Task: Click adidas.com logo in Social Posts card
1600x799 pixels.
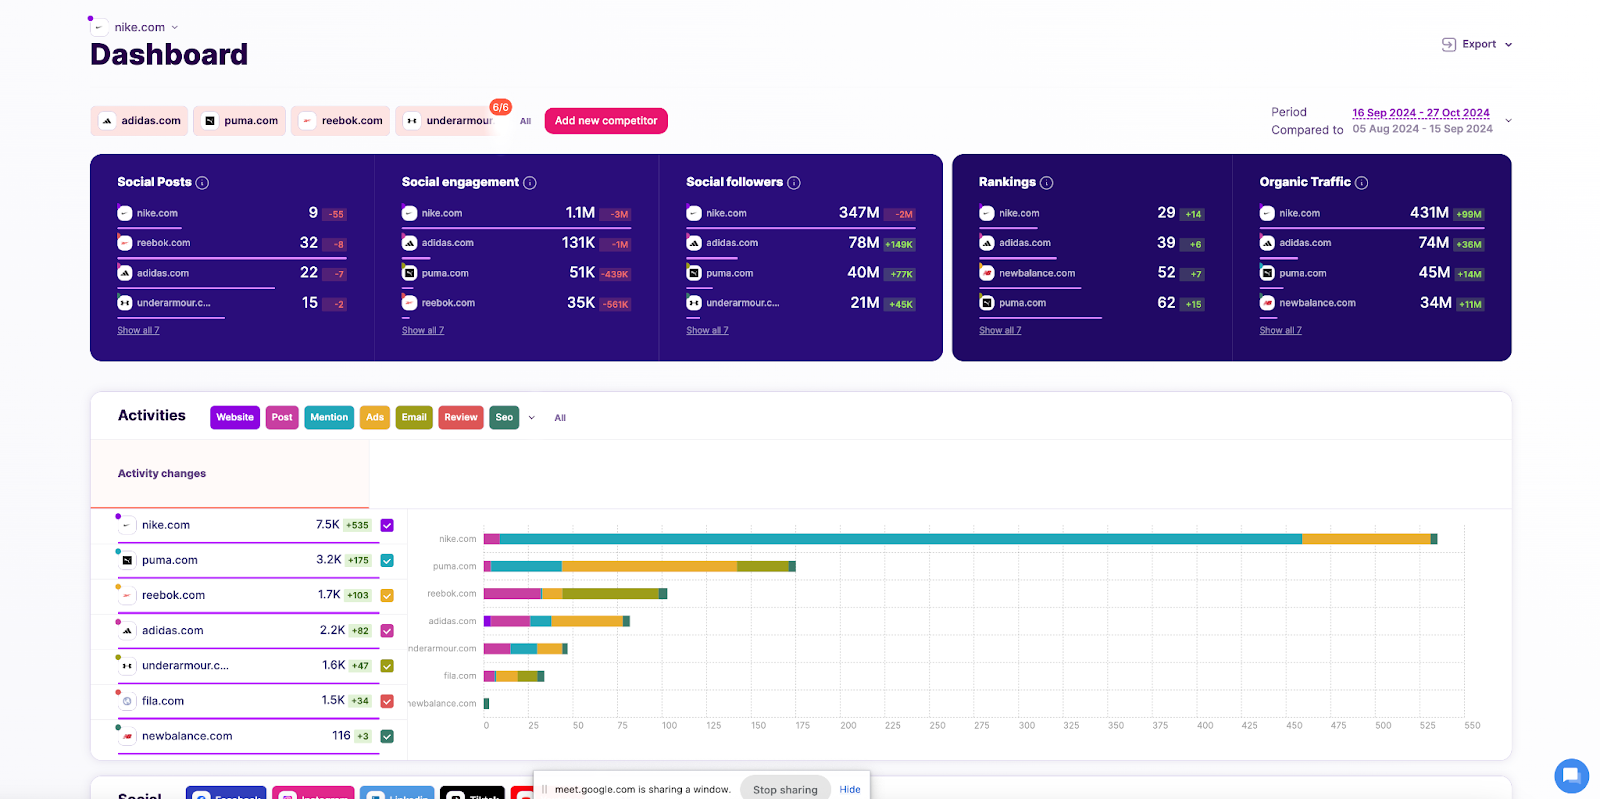Action: 125,273
